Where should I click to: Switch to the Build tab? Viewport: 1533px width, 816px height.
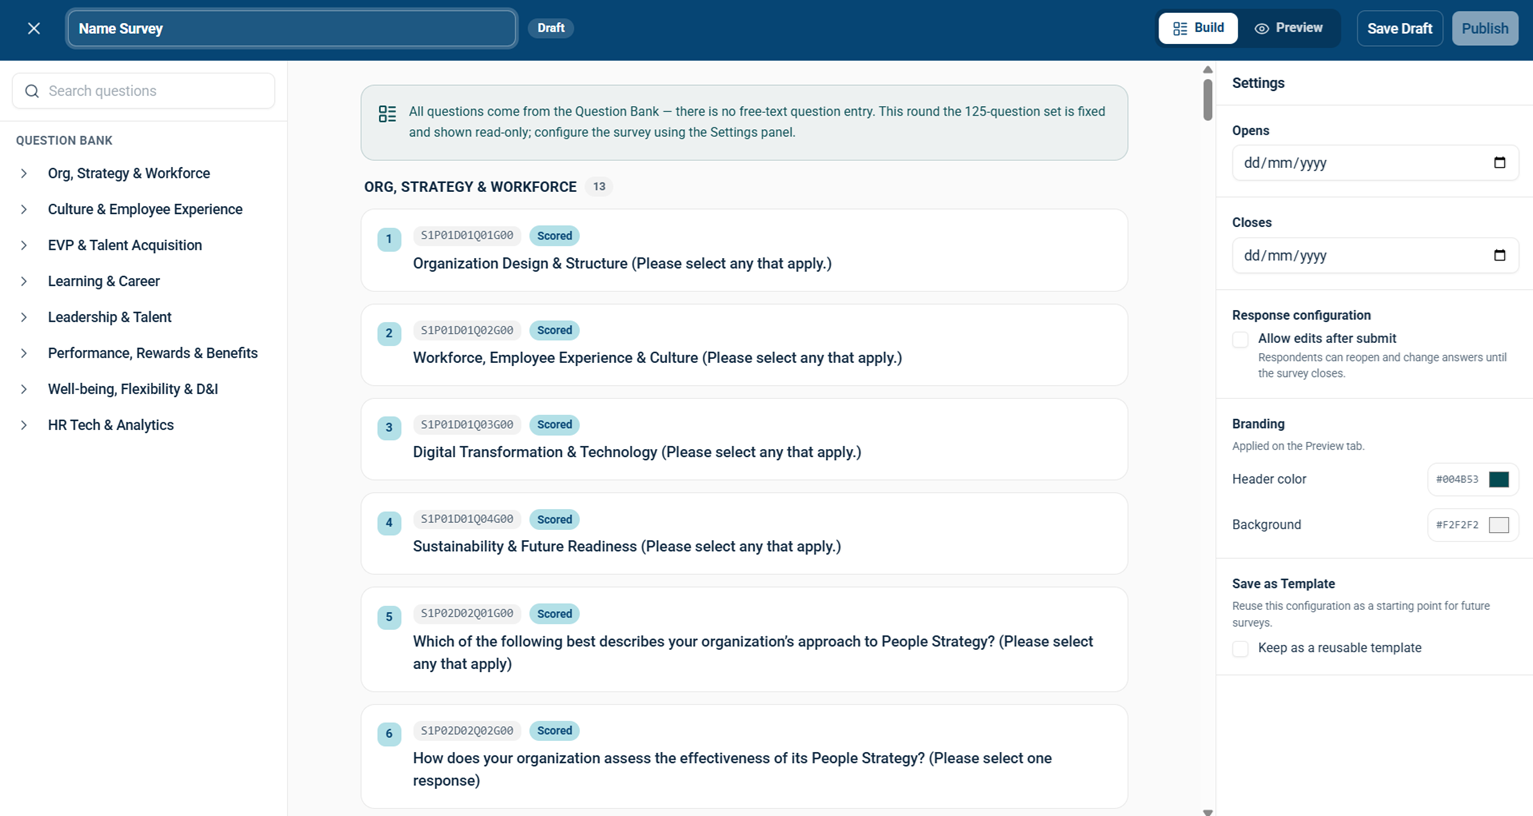click(1198, 28)
